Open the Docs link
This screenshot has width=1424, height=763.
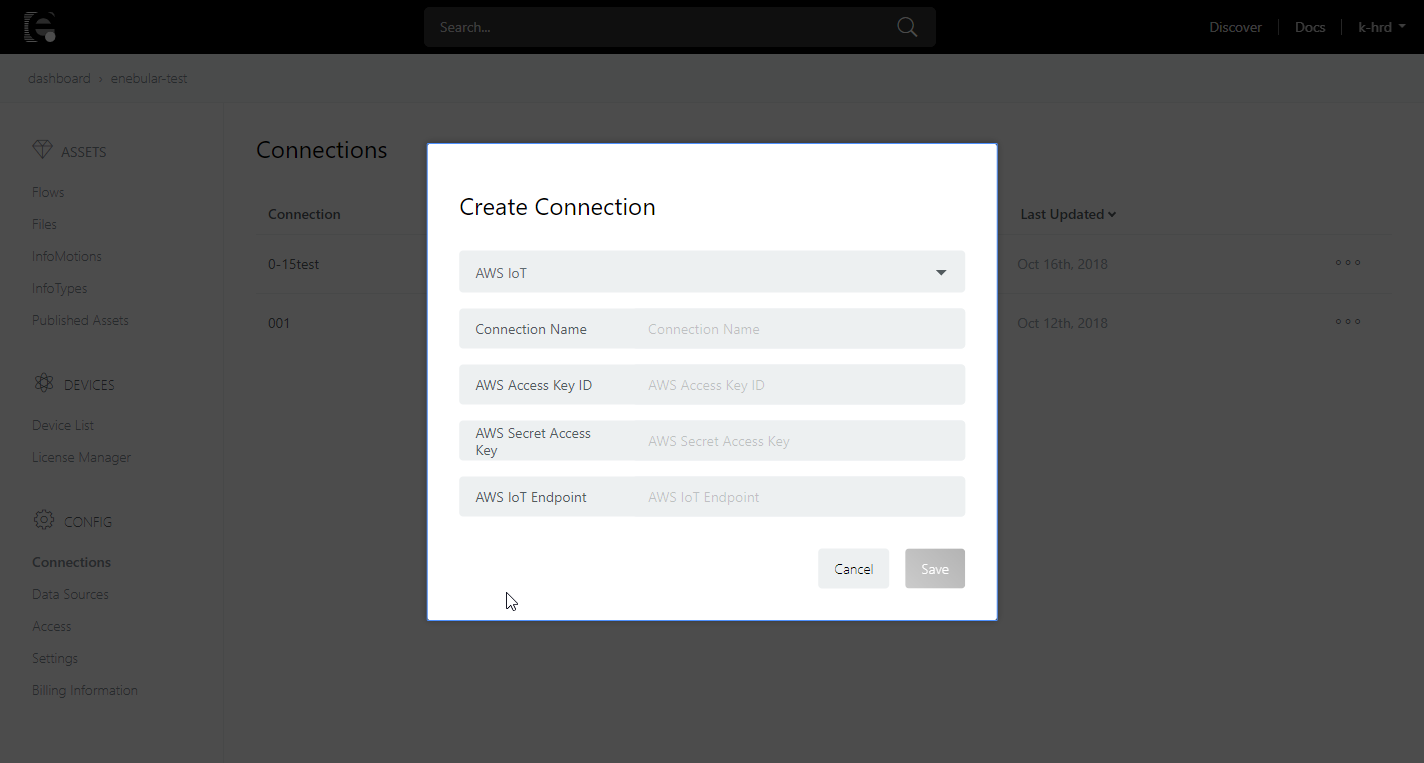click(x=1309, y=27)
